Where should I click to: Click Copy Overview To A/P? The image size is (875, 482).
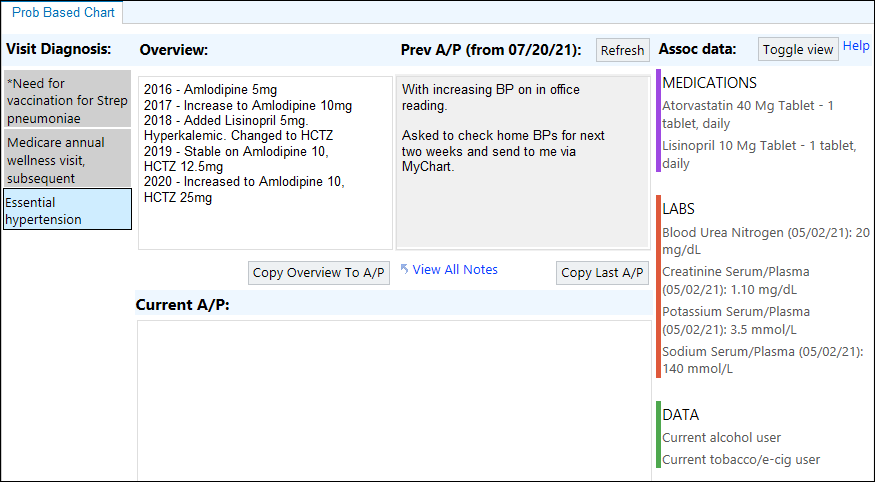pos(319,273)
